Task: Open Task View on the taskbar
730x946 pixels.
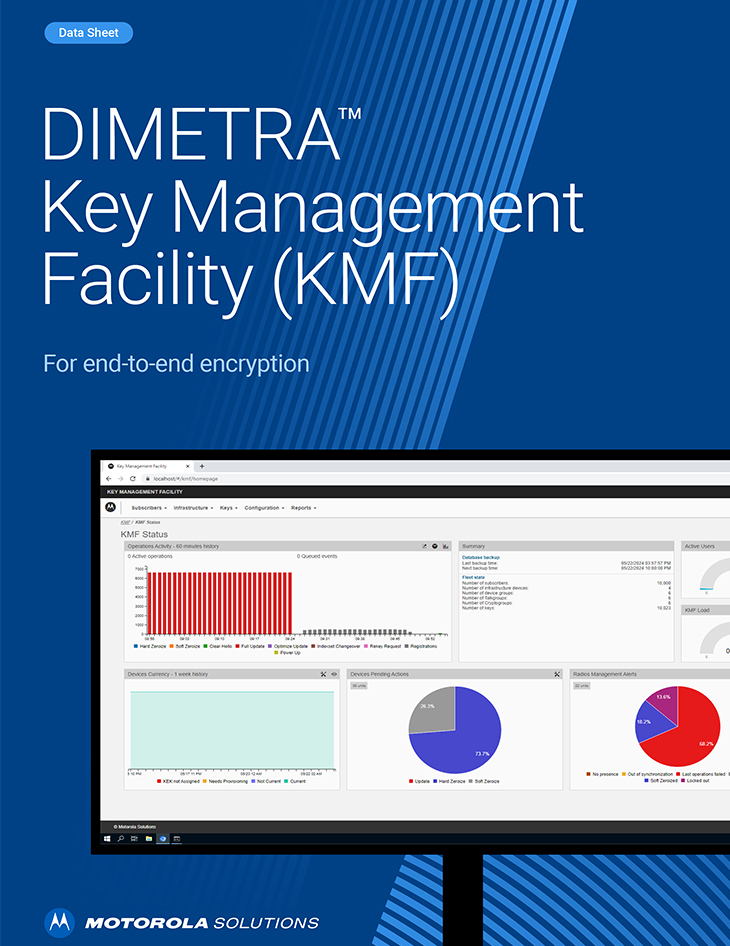Action: (135, 839)
